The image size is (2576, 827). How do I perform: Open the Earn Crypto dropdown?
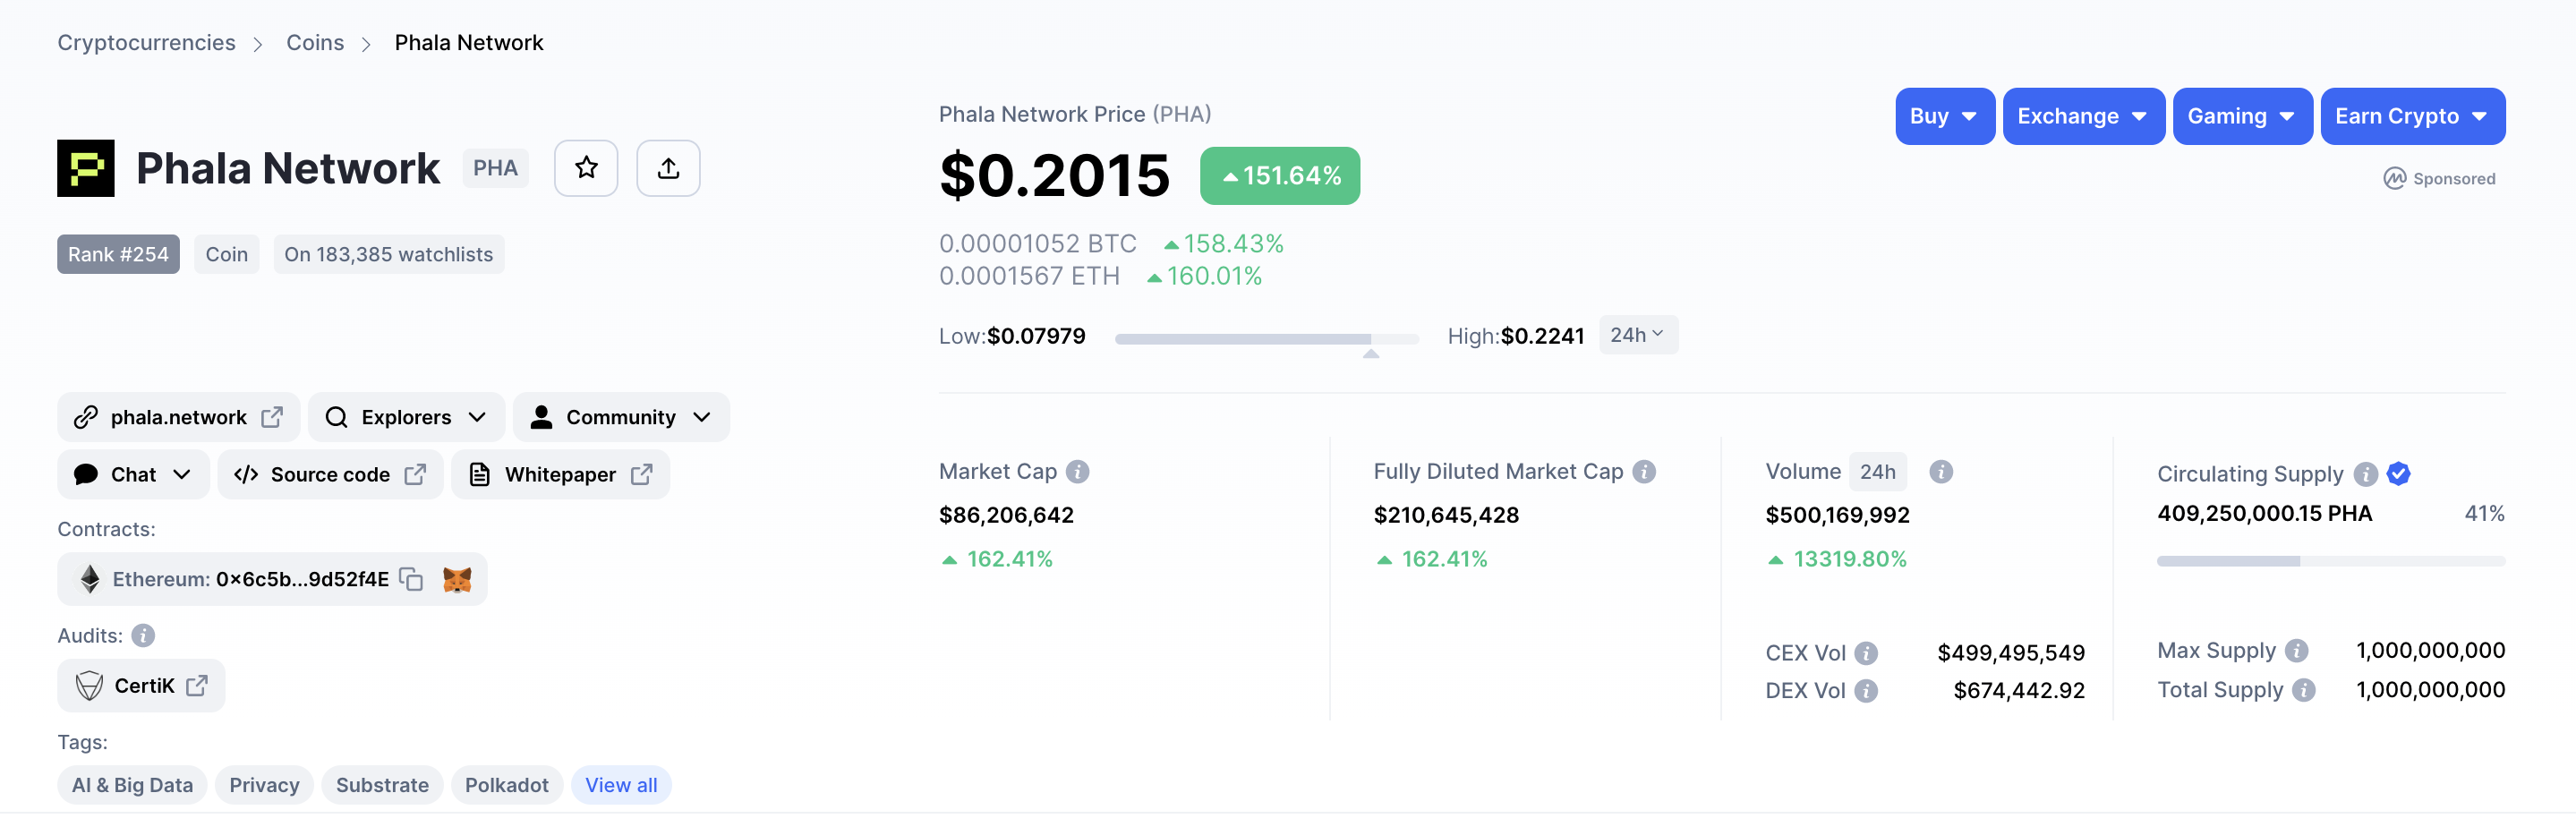[x=2413, y=116]
